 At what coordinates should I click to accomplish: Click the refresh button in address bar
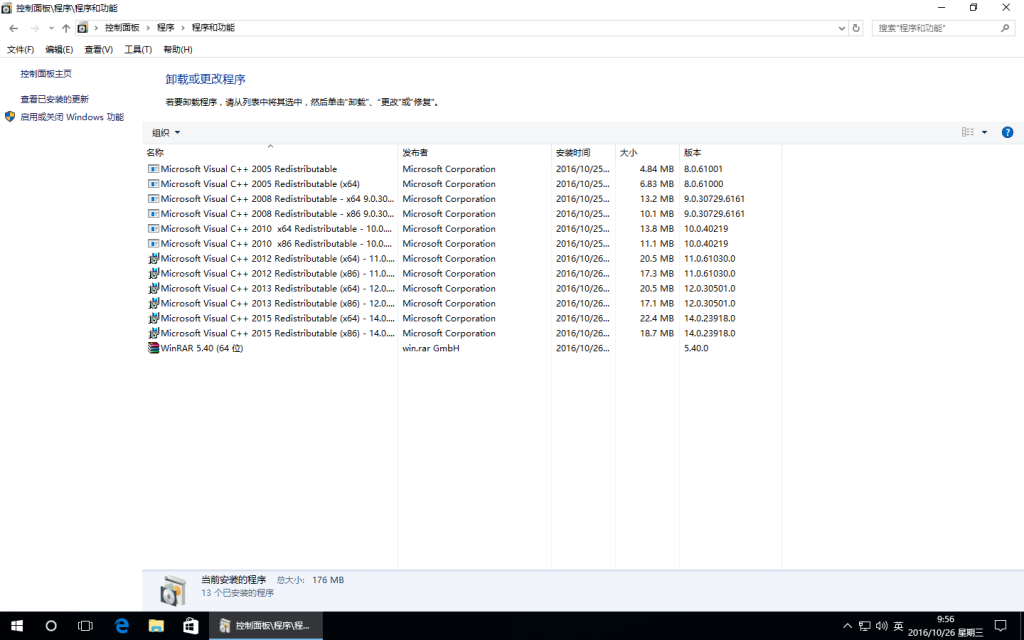pyautogui.click(x=856, y=28)
